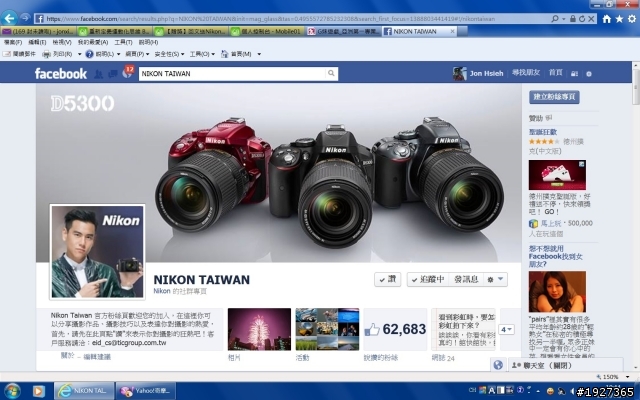Click the browser Forward arrow button
This screenshot has width=640, height=400.
point(25,18)
